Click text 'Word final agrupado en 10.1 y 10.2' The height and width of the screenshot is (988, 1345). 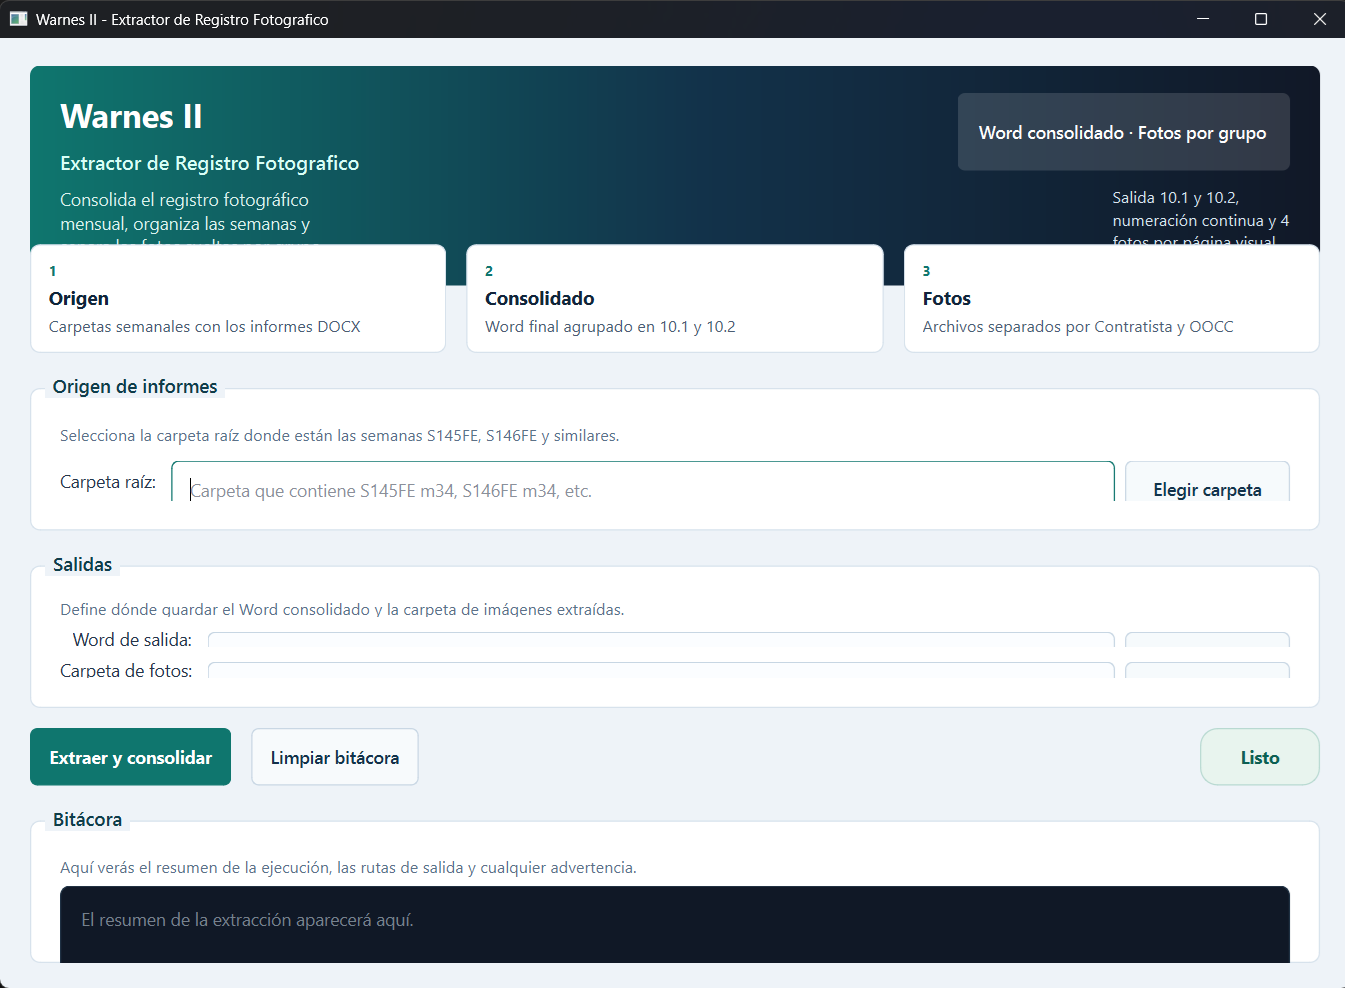click(x=610, y=327)
